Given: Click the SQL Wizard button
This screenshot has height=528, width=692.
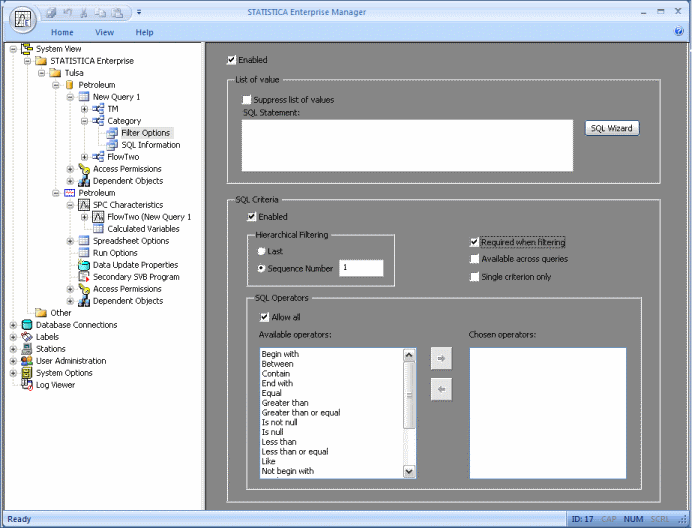Looking at the screenshot, I should click(x=611, y=128).
